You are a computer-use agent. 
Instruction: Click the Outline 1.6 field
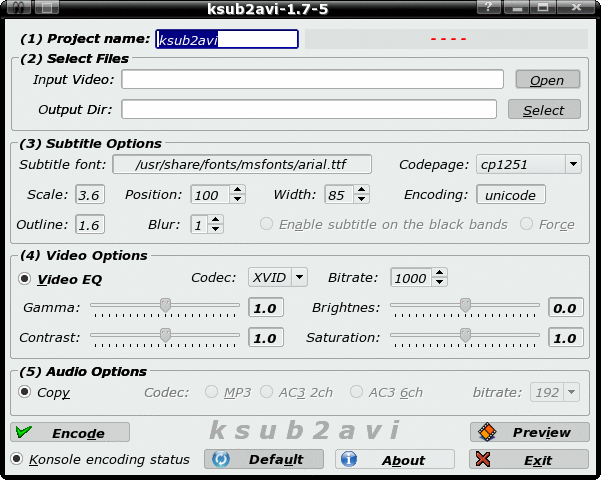(90, 224)
